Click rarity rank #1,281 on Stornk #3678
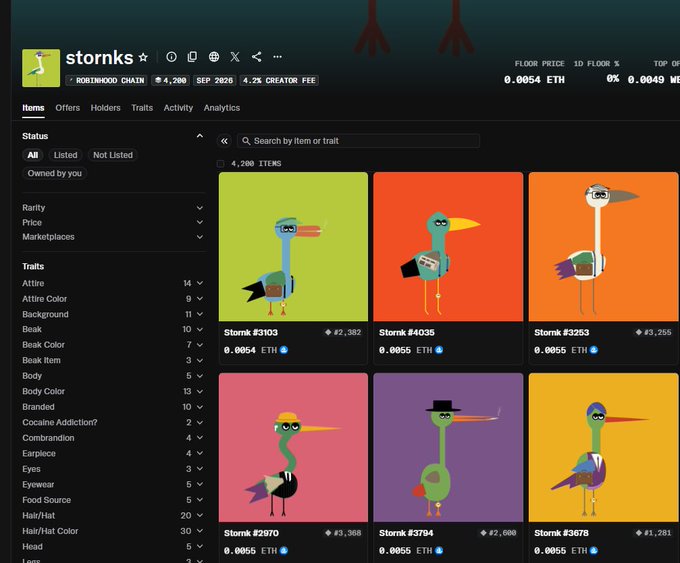 (x=654, y=533)
